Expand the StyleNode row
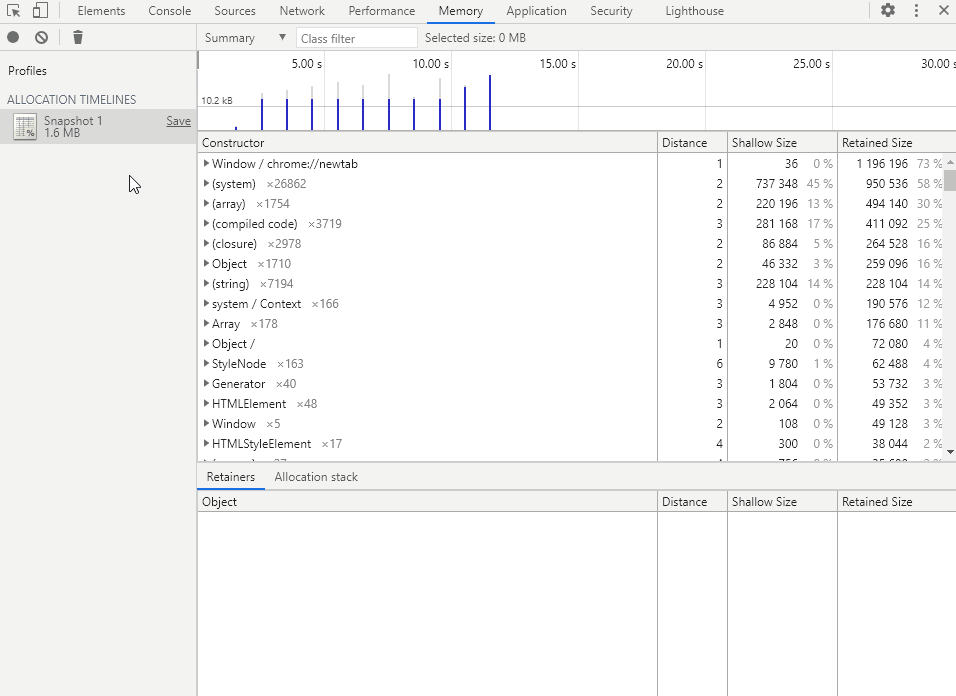 tap(206, 363)
